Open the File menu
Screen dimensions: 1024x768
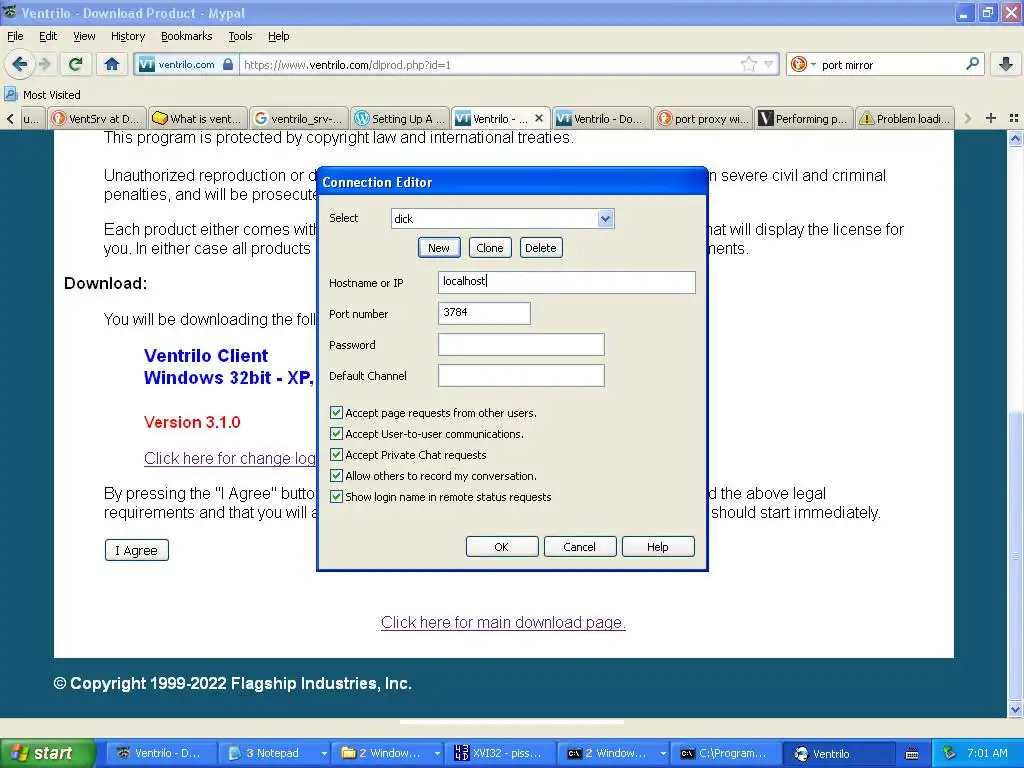tap(15, 36)
